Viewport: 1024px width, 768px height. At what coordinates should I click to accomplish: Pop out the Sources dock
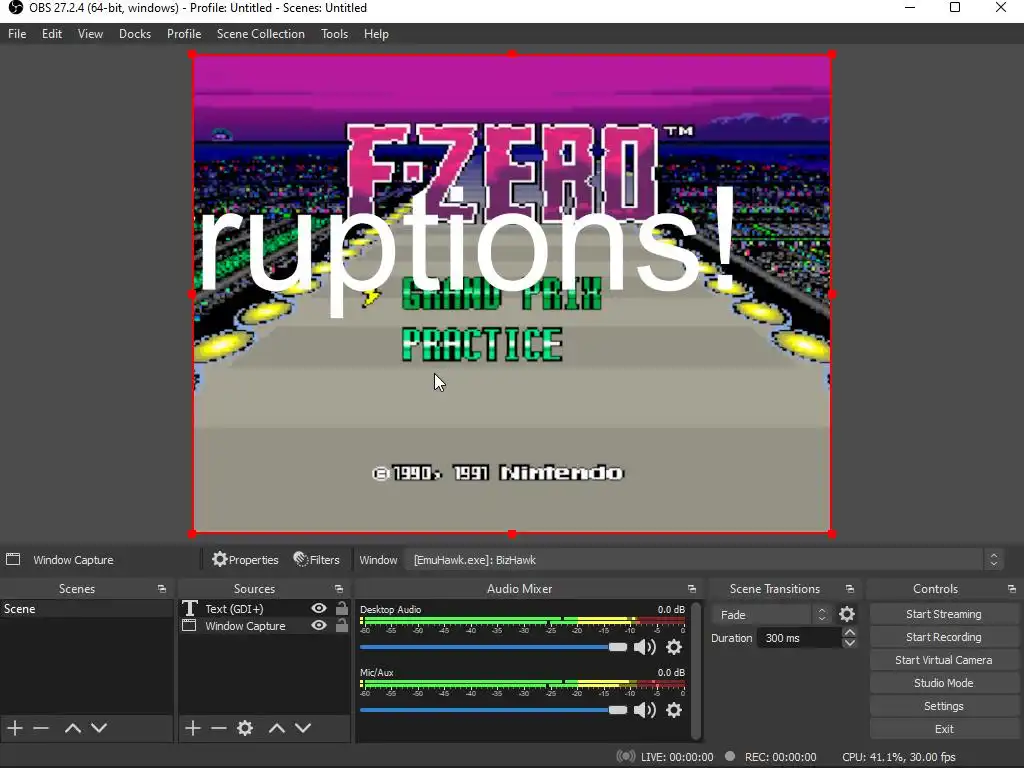338,589
